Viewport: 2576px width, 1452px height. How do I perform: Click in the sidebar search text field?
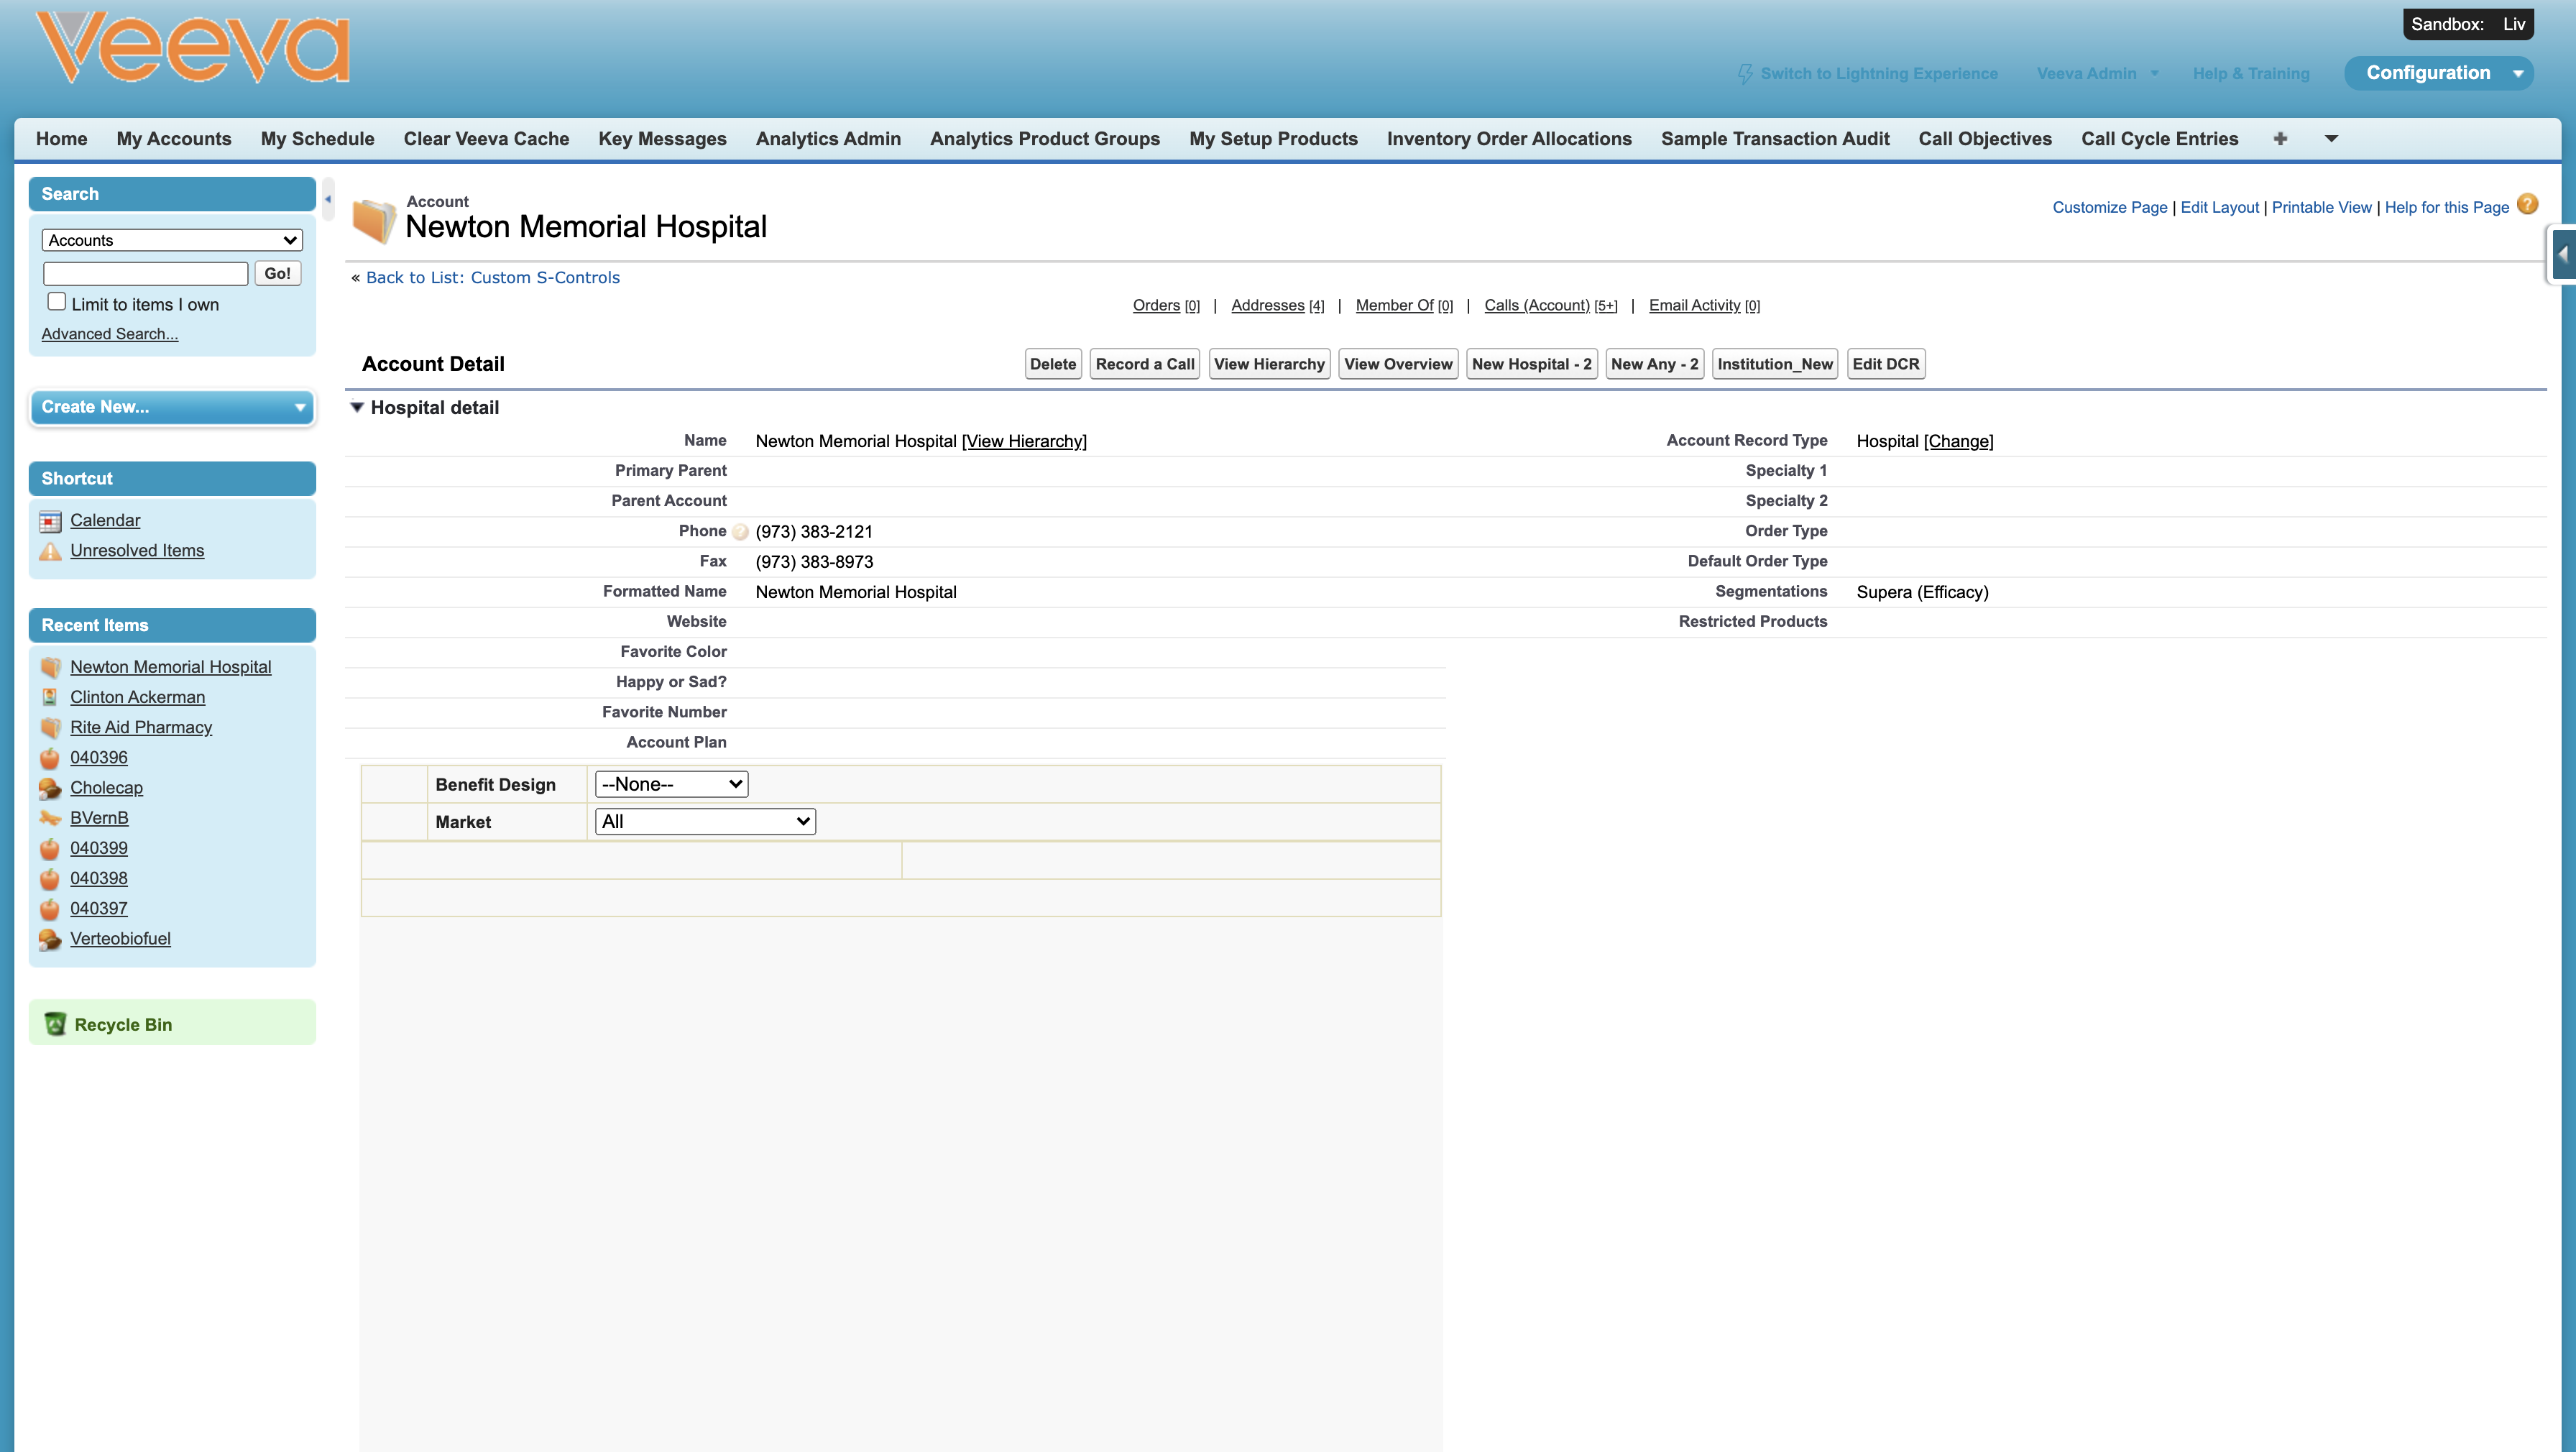[146, 273]
